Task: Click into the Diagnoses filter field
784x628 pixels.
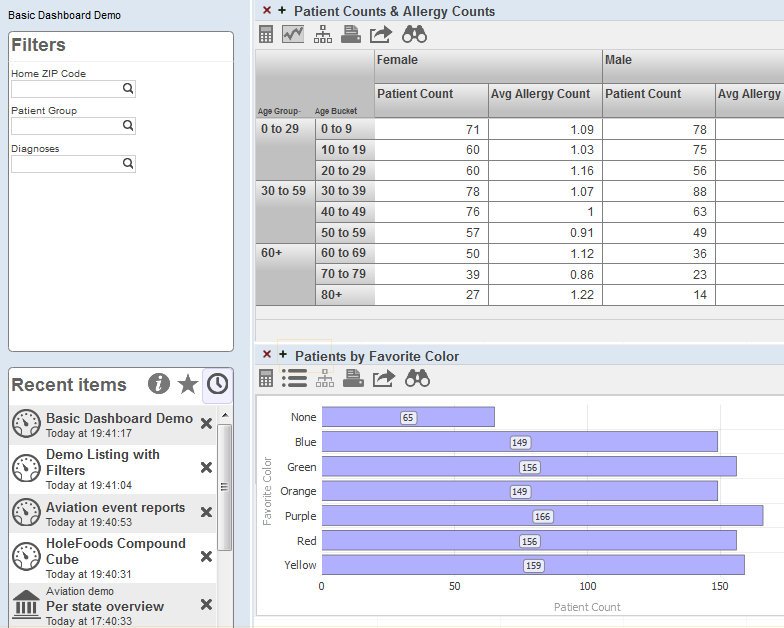Action: pos(73,164)
